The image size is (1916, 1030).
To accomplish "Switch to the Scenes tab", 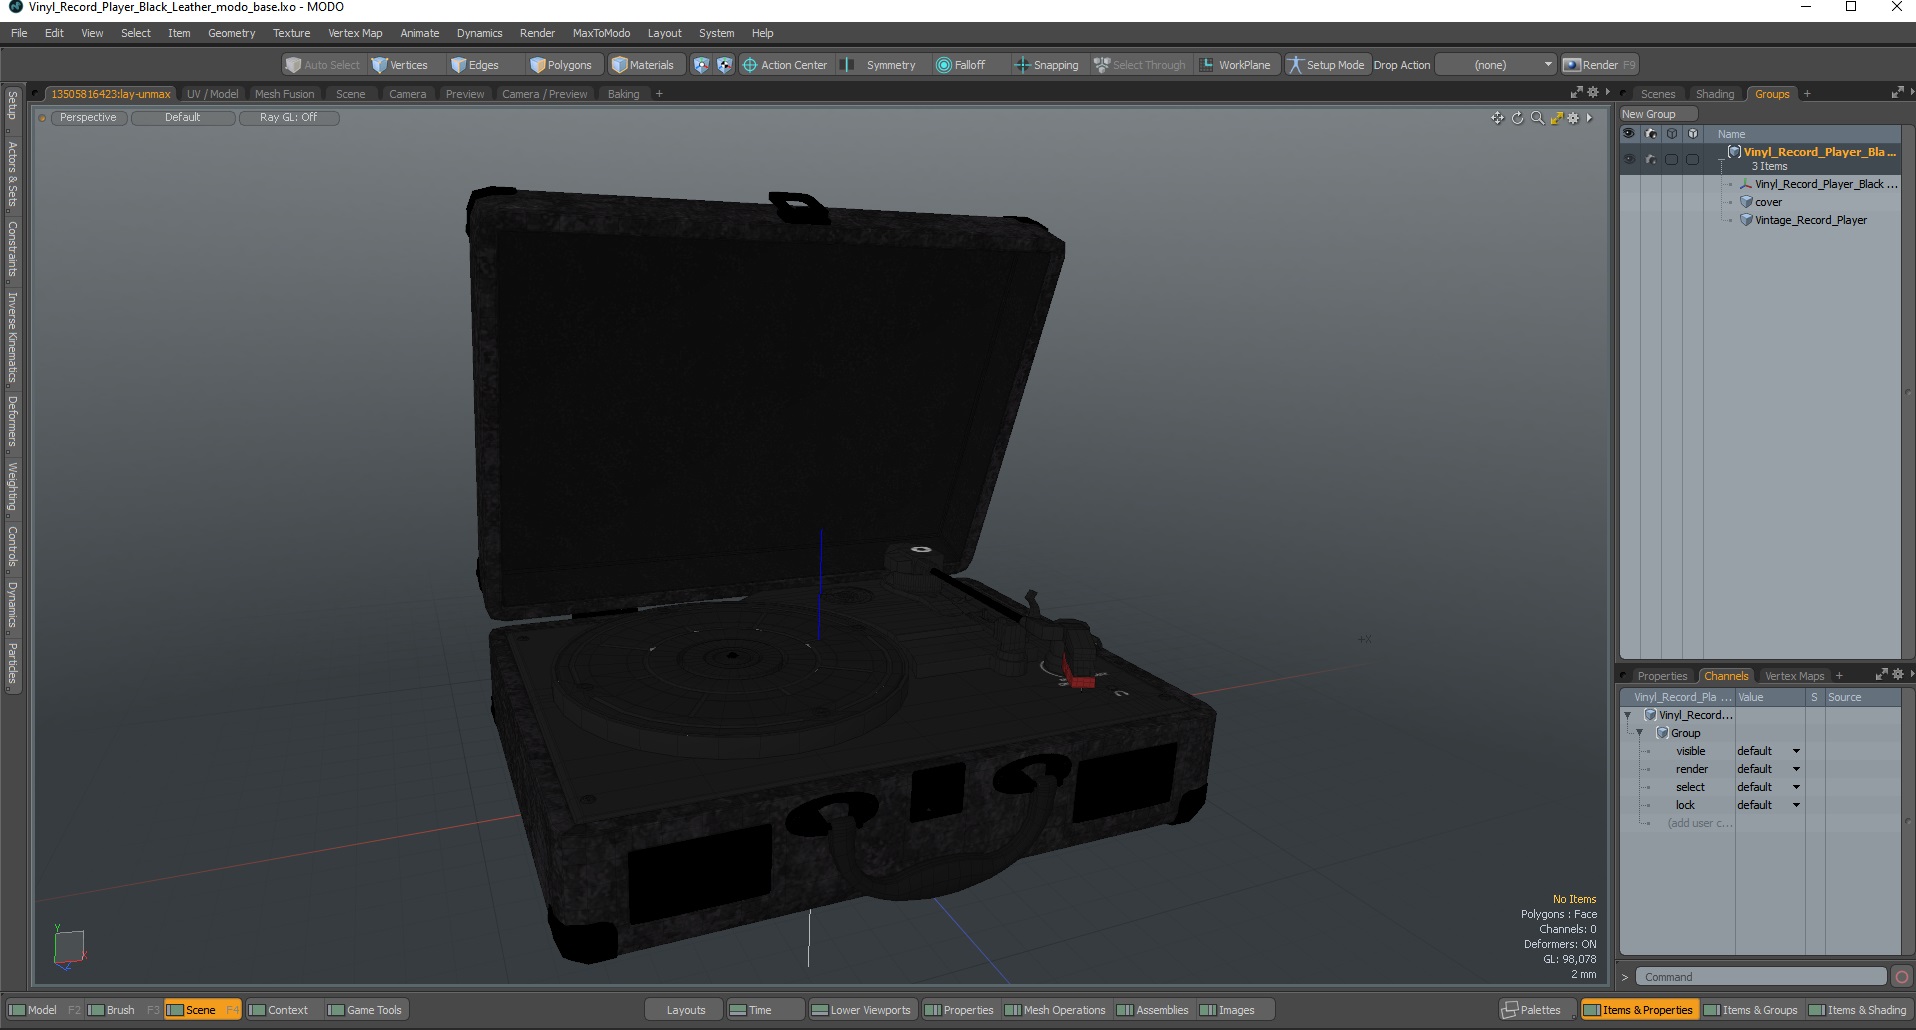I will pyautogui.click(x=1657, y=94).
